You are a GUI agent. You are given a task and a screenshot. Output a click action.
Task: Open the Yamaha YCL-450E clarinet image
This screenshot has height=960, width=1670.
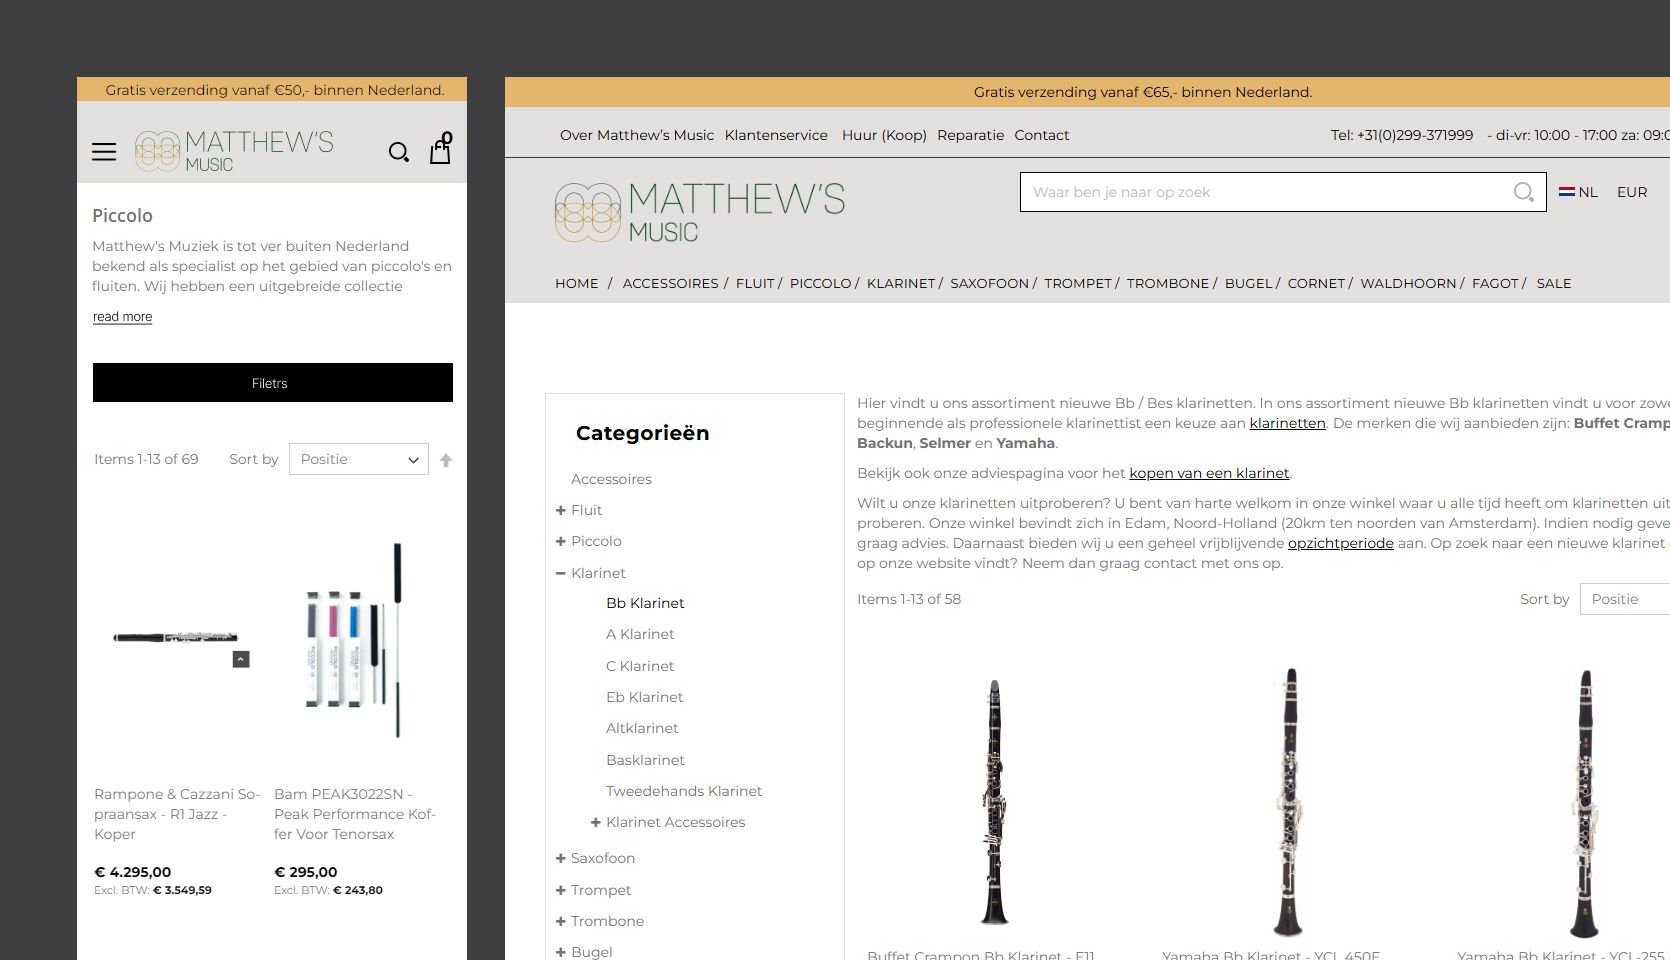[x=1290, y=802]
